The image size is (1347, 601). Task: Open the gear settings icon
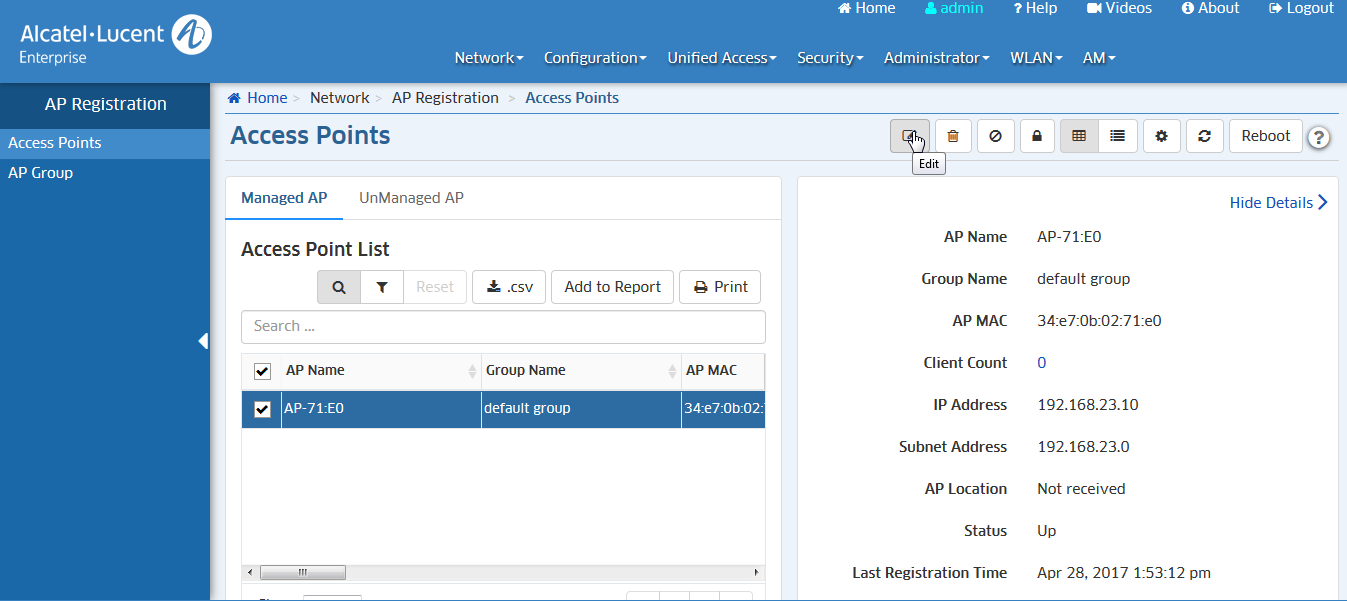[x=1161, y=136]
